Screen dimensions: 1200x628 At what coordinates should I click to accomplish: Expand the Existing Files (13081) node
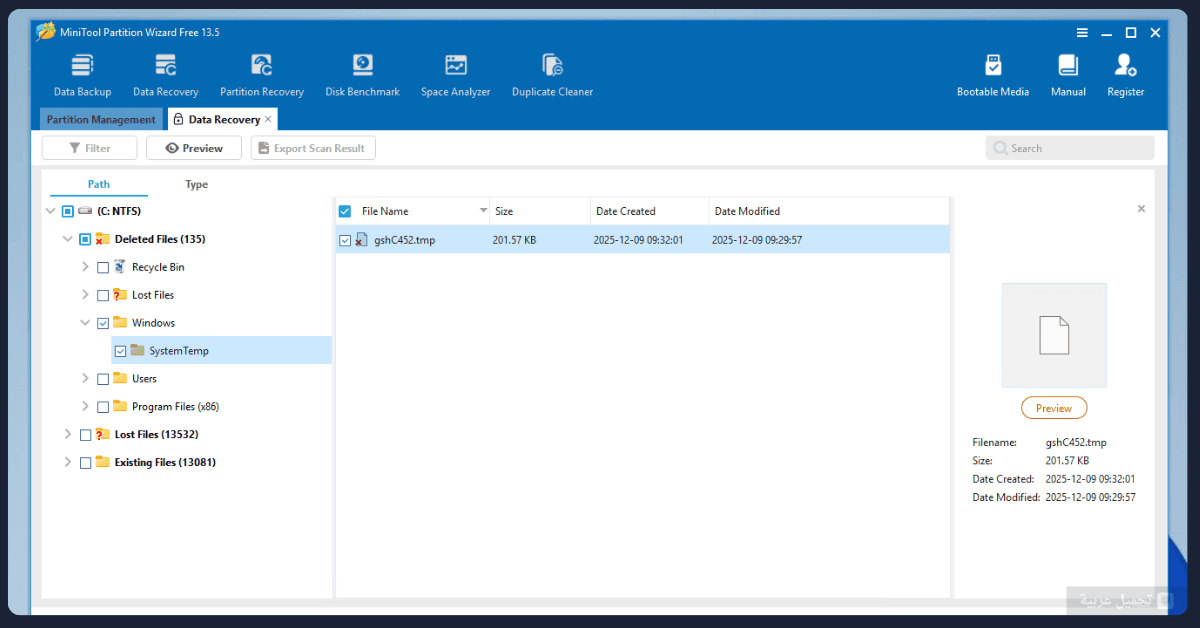click(x=68, y=463)
